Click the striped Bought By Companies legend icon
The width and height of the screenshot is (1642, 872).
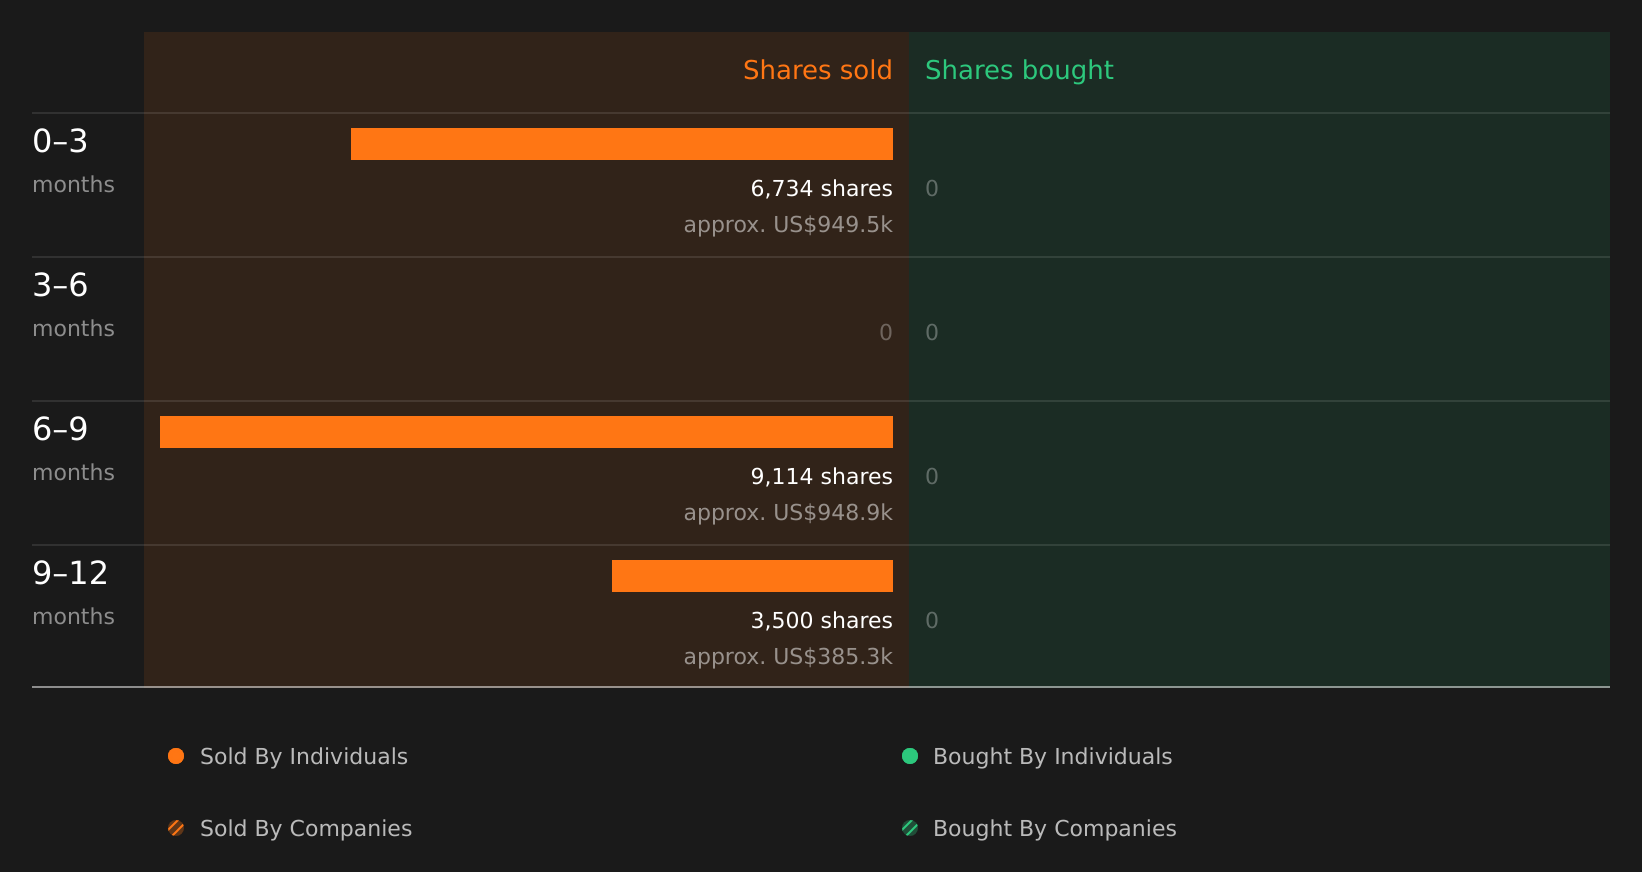(910, 828)
